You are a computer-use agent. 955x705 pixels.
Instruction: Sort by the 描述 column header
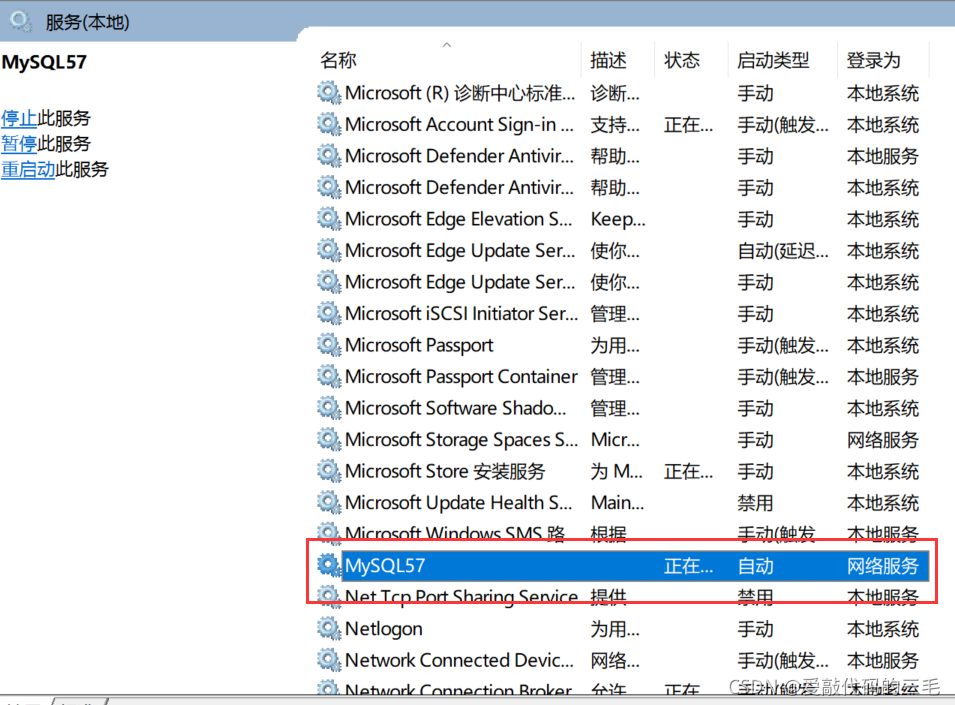click(608, 60)
